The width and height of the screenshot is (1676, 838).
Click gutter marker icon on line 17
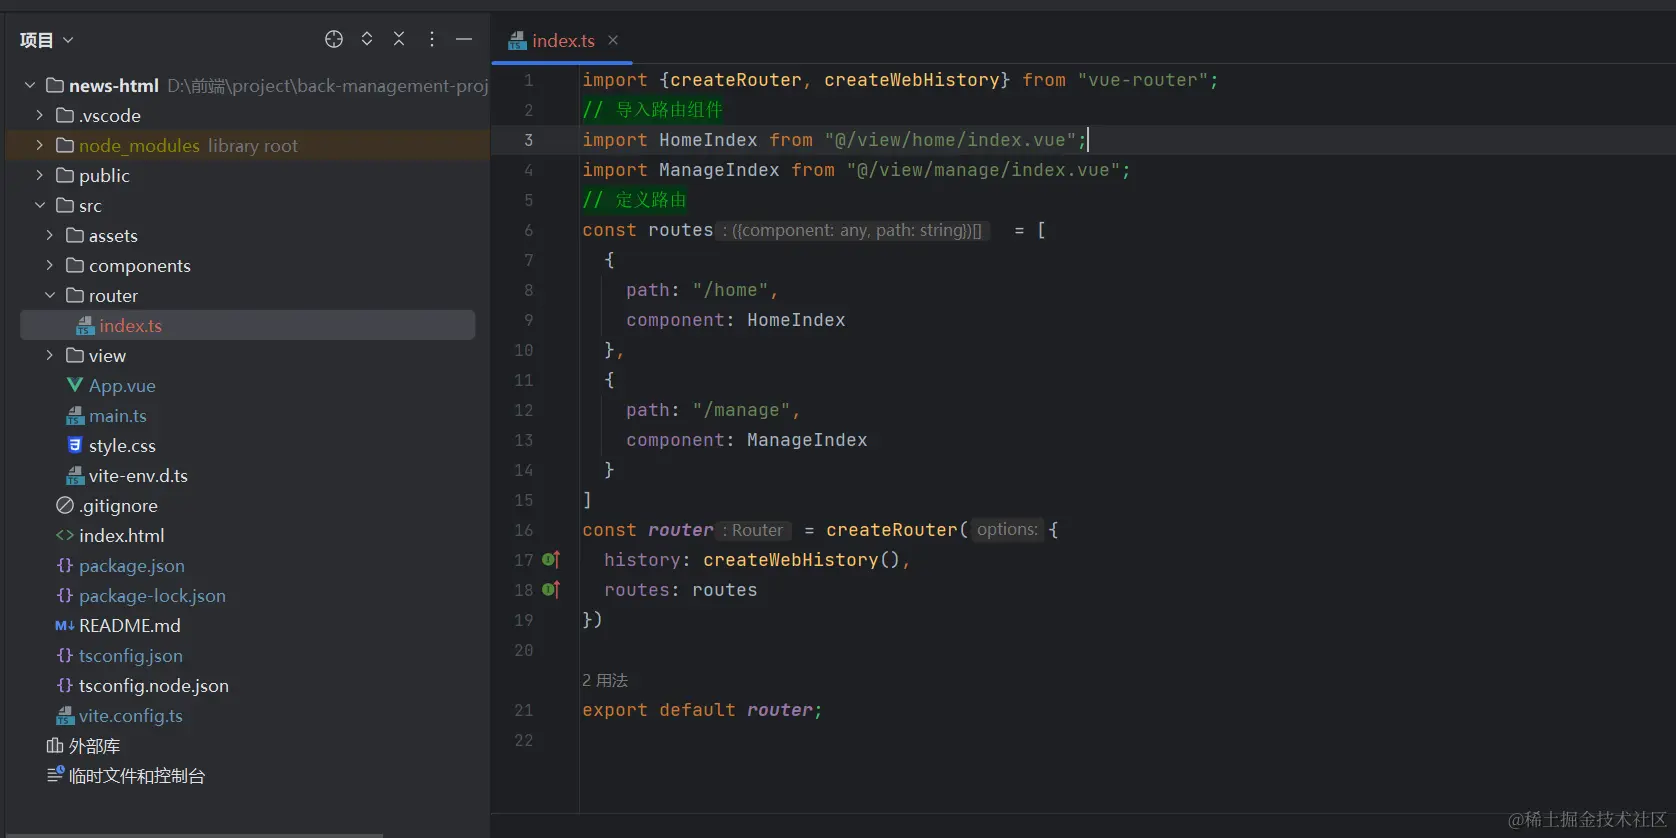[x=551, y=560]
